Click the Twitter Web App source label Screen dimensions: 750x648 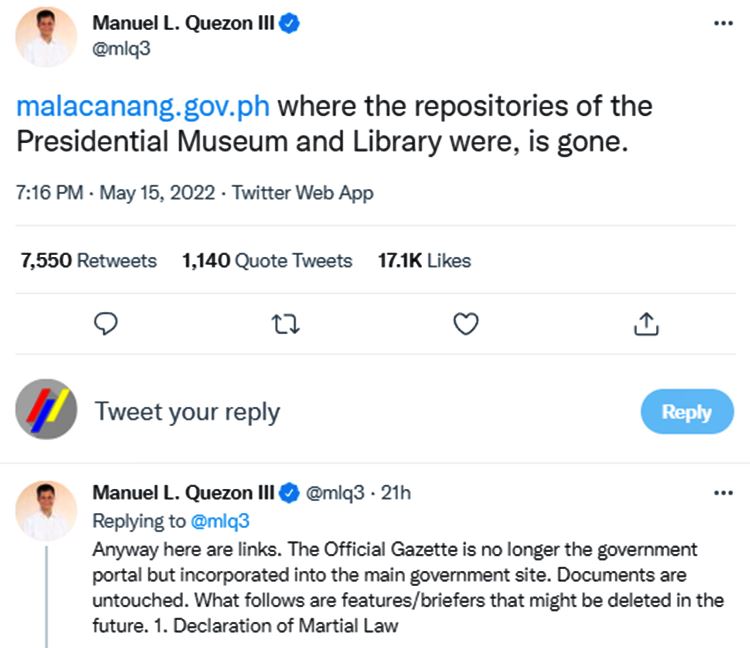pyautogui.click(x=303, y=193)
